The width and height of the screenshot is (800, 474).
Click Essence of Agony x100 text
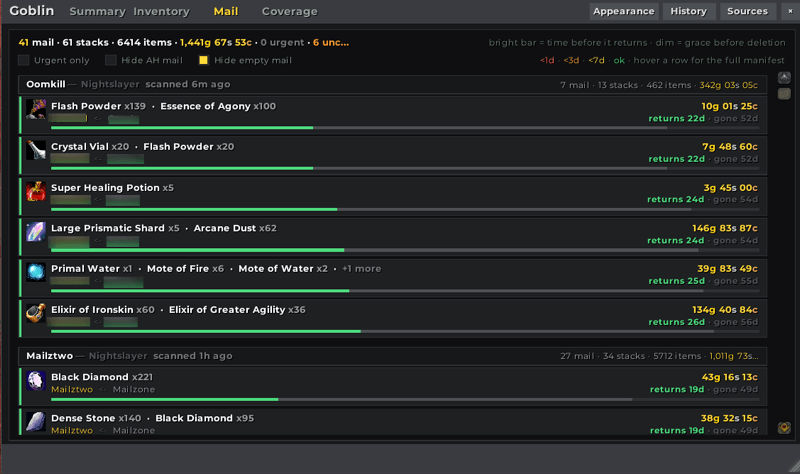[218, 106]
